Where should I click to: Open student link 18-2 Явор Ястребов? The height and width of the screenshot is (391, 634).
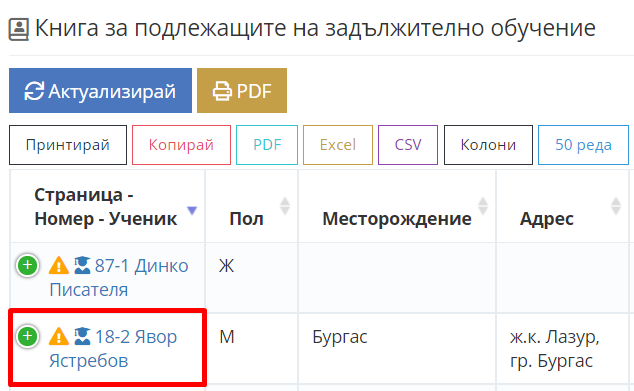click(x=113, y=349)
